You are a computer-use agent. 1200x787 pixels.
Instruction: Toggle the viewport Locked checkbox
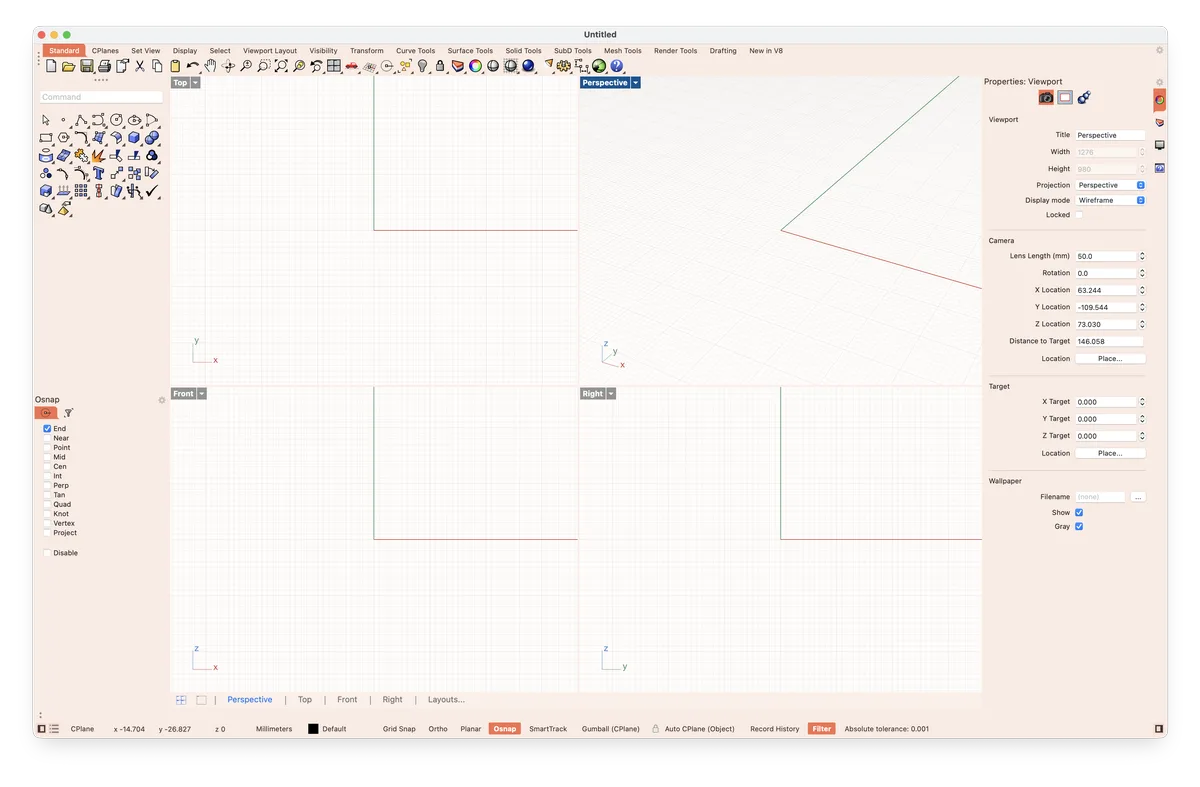point(1079,215)
